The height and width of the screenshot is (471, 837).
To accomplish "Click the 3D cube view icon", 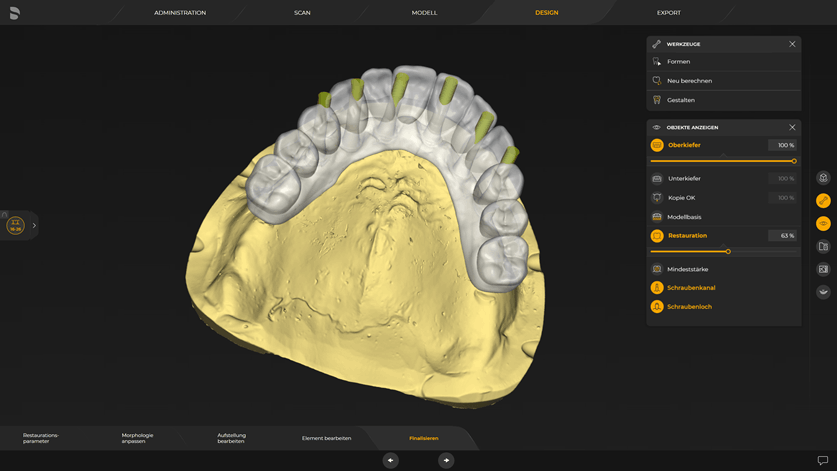I will click(x=823, y=178).
